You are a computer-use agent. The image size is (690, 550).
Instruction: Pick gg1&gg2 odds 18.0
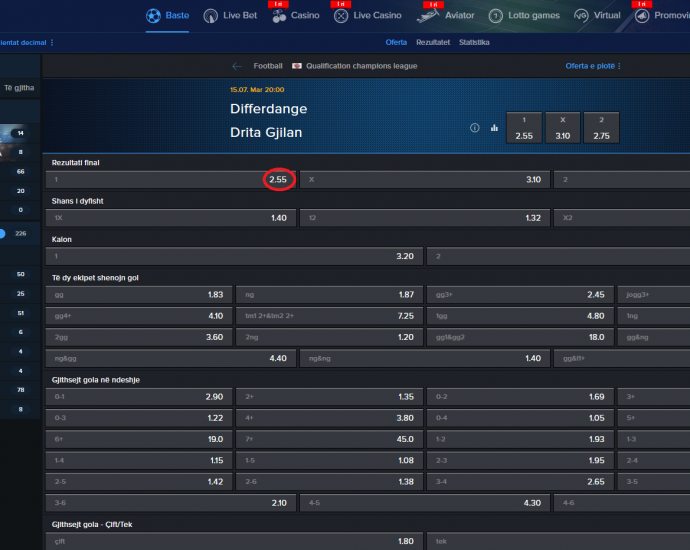(x=520, y=337)
